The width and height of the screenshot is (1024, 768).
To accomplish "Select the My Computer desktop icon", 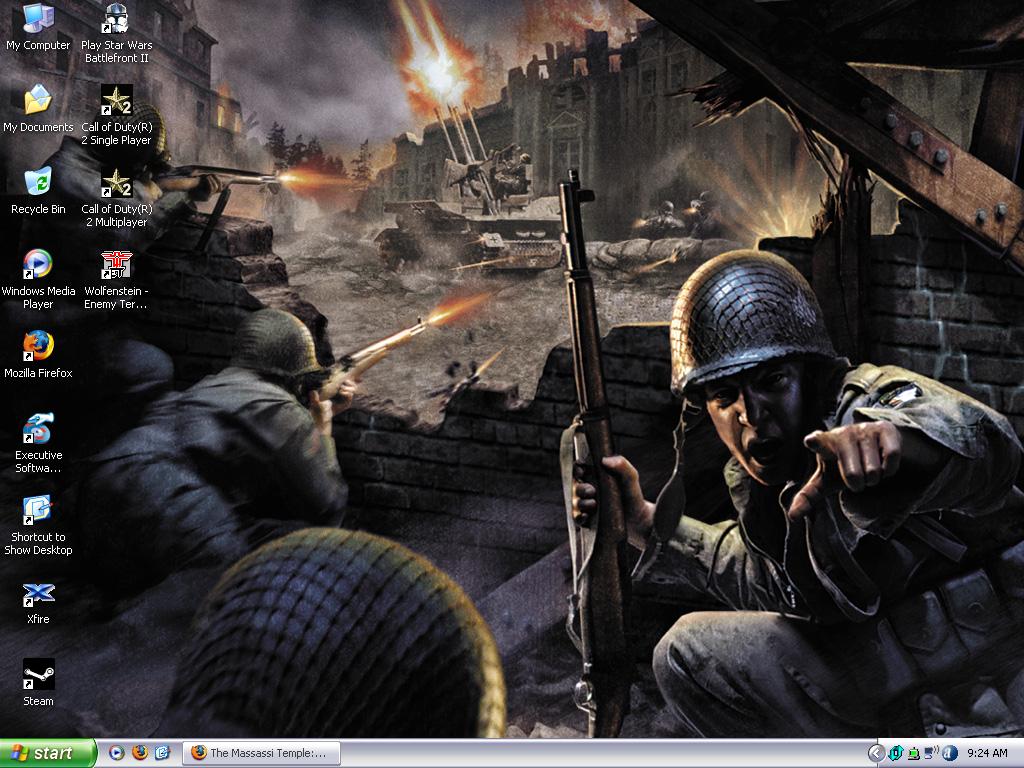I will pyautogui.click(x=38, y=27).
